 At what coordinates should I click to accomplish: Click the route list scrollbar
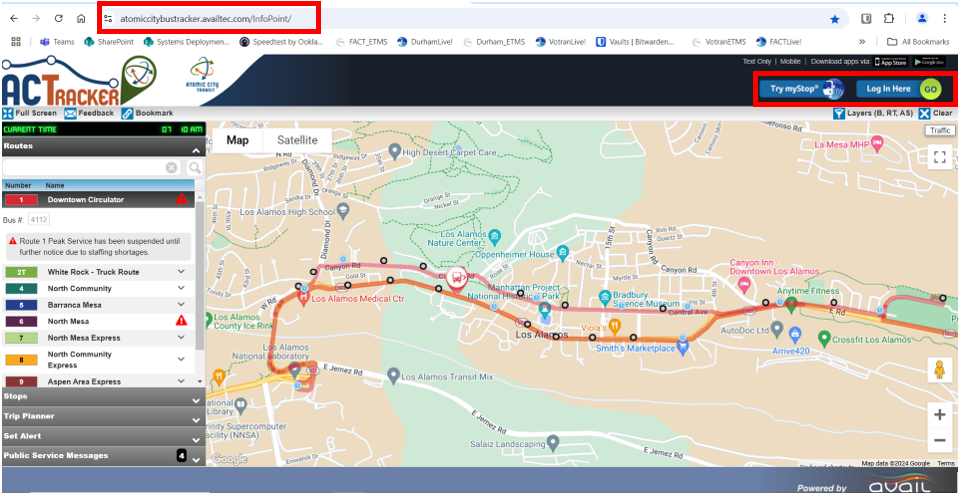tap(200, 277)
